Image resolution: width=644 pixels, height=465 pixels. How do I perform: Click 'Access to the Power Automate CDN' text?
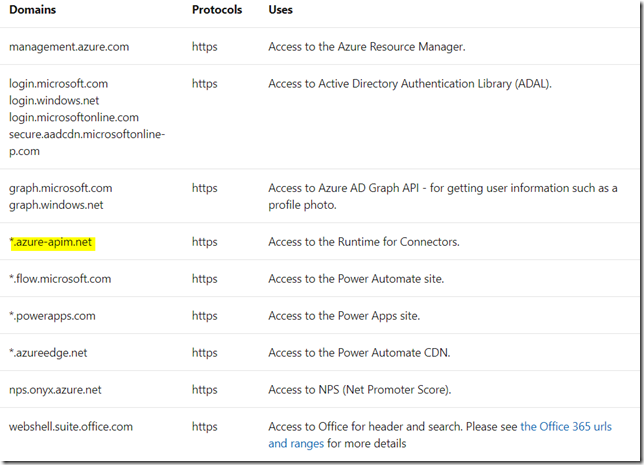click(359, 353)
